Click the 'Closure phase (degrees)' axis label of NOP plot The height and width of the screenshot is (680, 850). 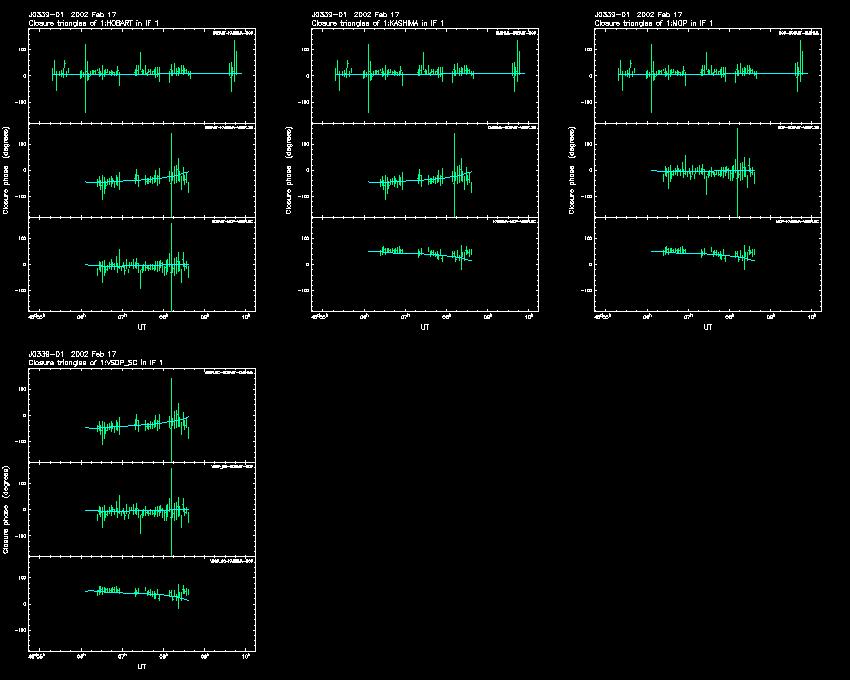[572, 170]
